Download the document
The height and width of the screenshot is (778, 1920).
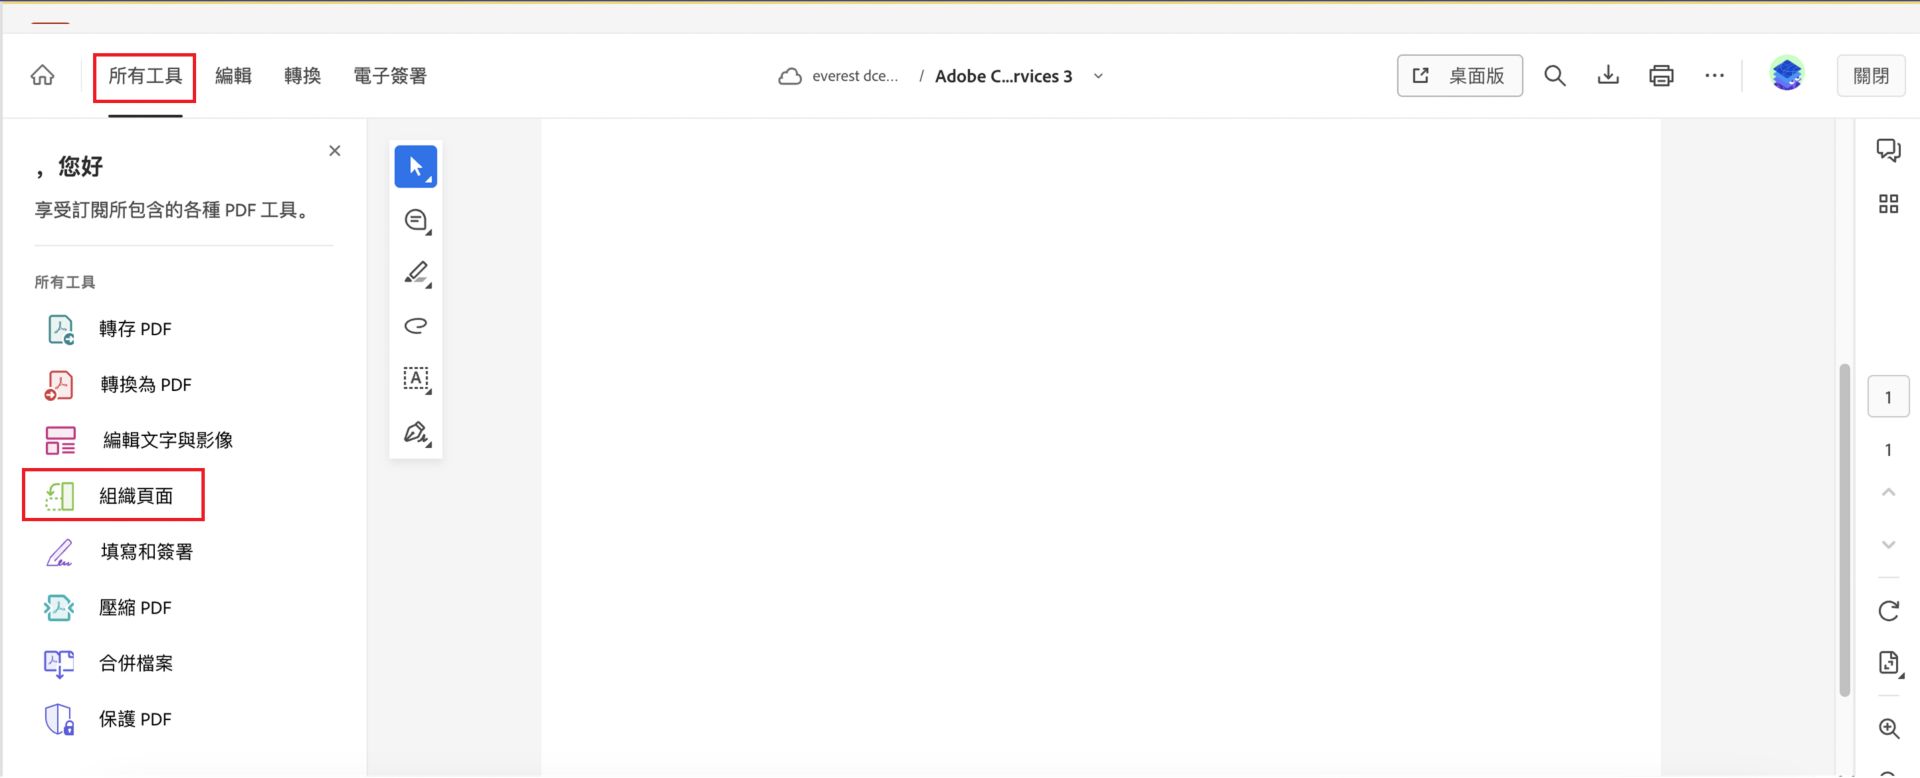pyautogui.click(x=1608, y=76)
